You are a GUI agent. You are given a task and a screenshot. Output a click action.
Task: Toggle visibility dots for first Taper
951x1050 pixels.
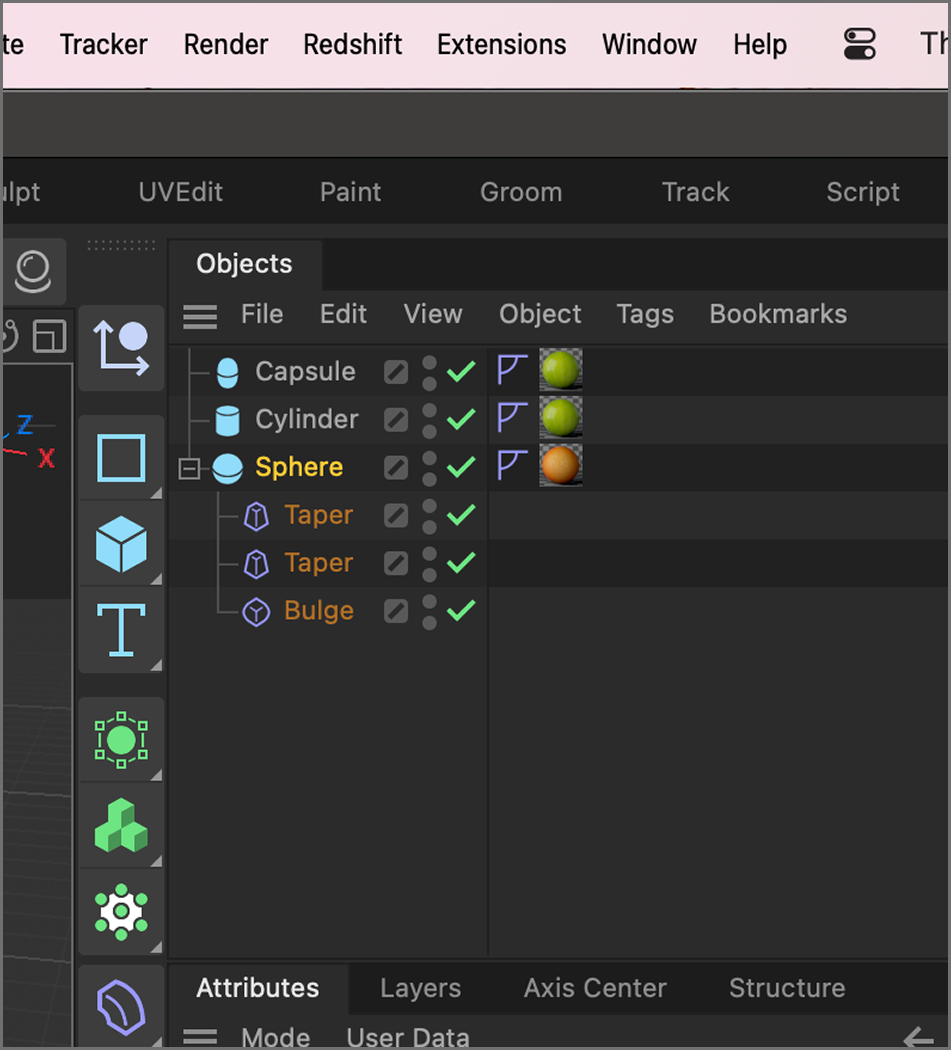(x=429, y=515)
